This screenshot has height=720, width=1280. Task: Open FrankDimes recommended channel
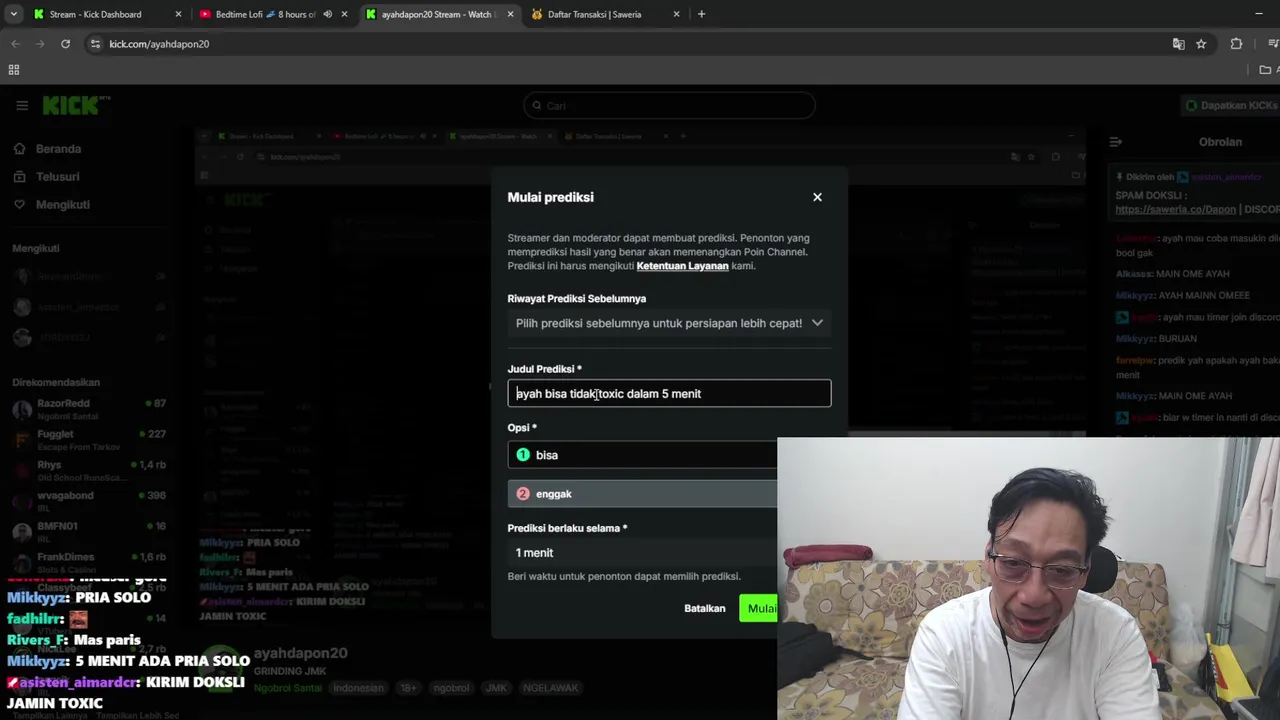[90, 562]
